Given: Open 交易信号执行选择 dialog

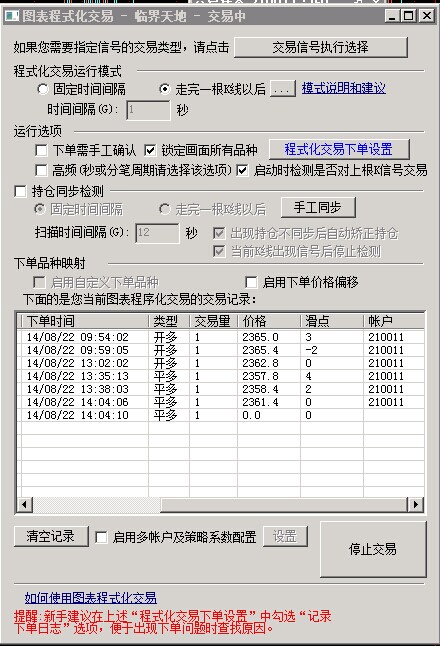Looking at the screenshot, I should pos(321,47).
